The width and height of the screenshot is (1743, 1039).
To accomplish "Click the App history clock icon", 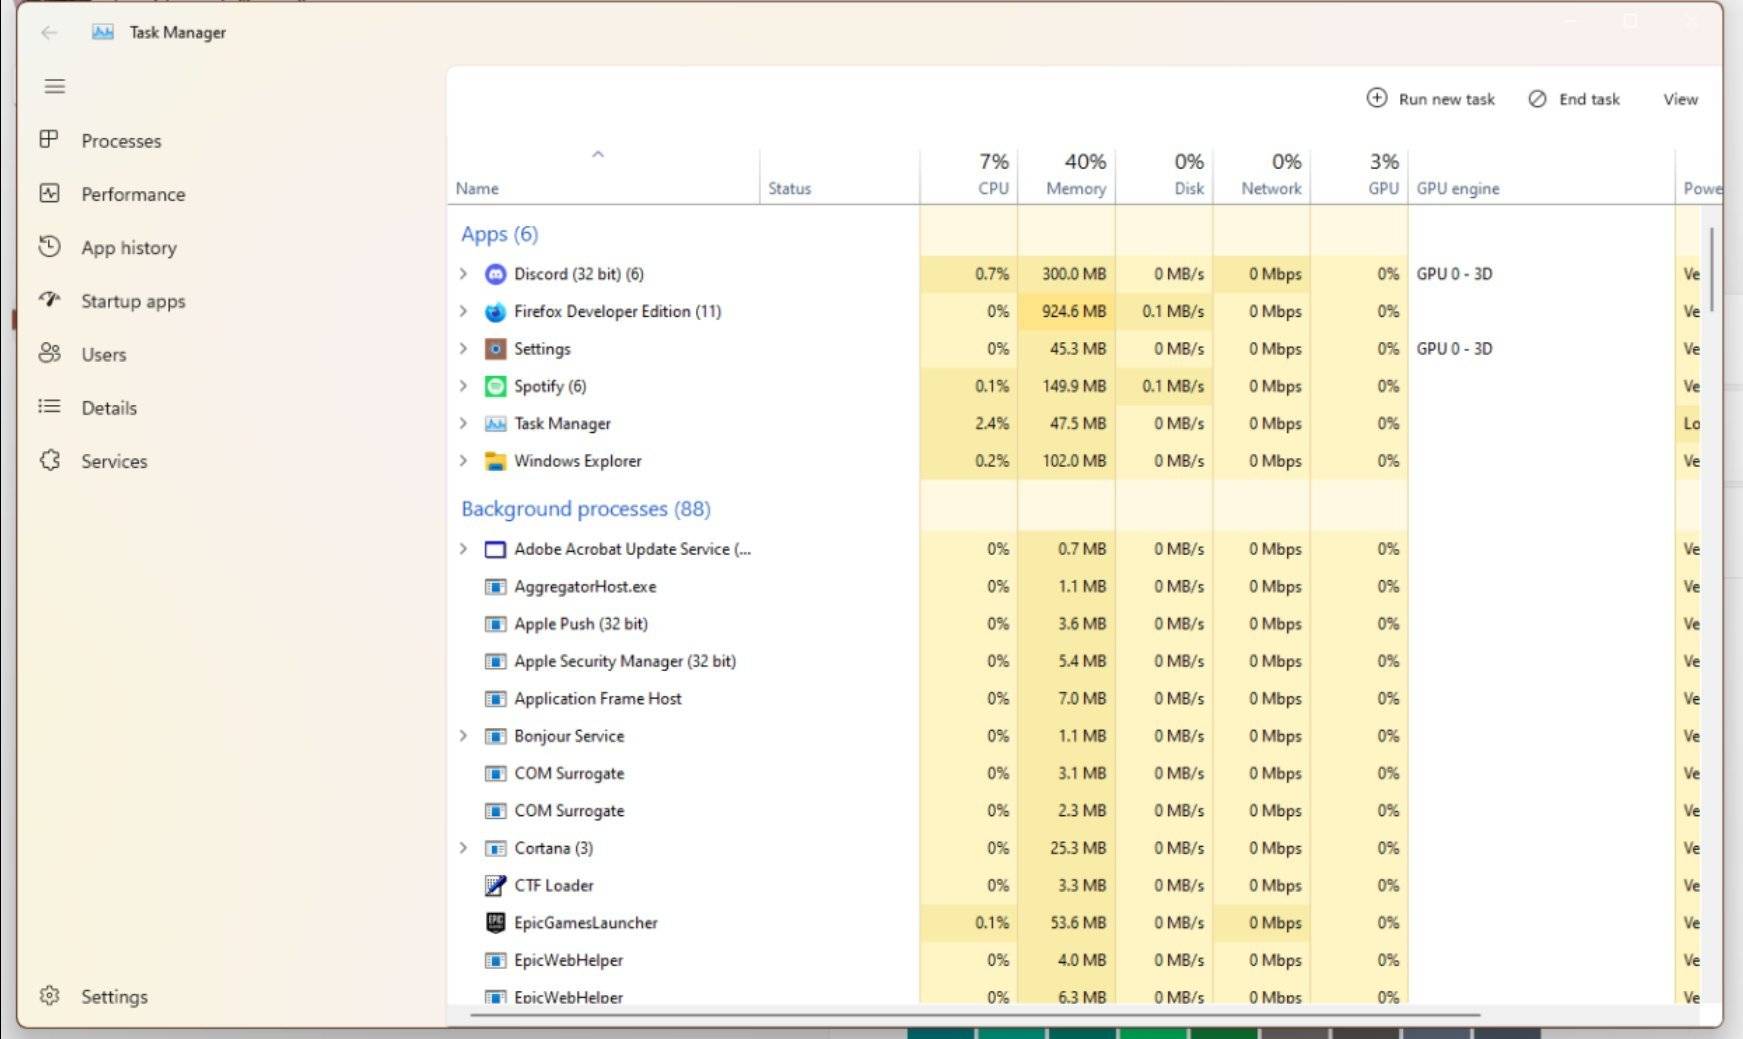I will [x=49, y=246].
